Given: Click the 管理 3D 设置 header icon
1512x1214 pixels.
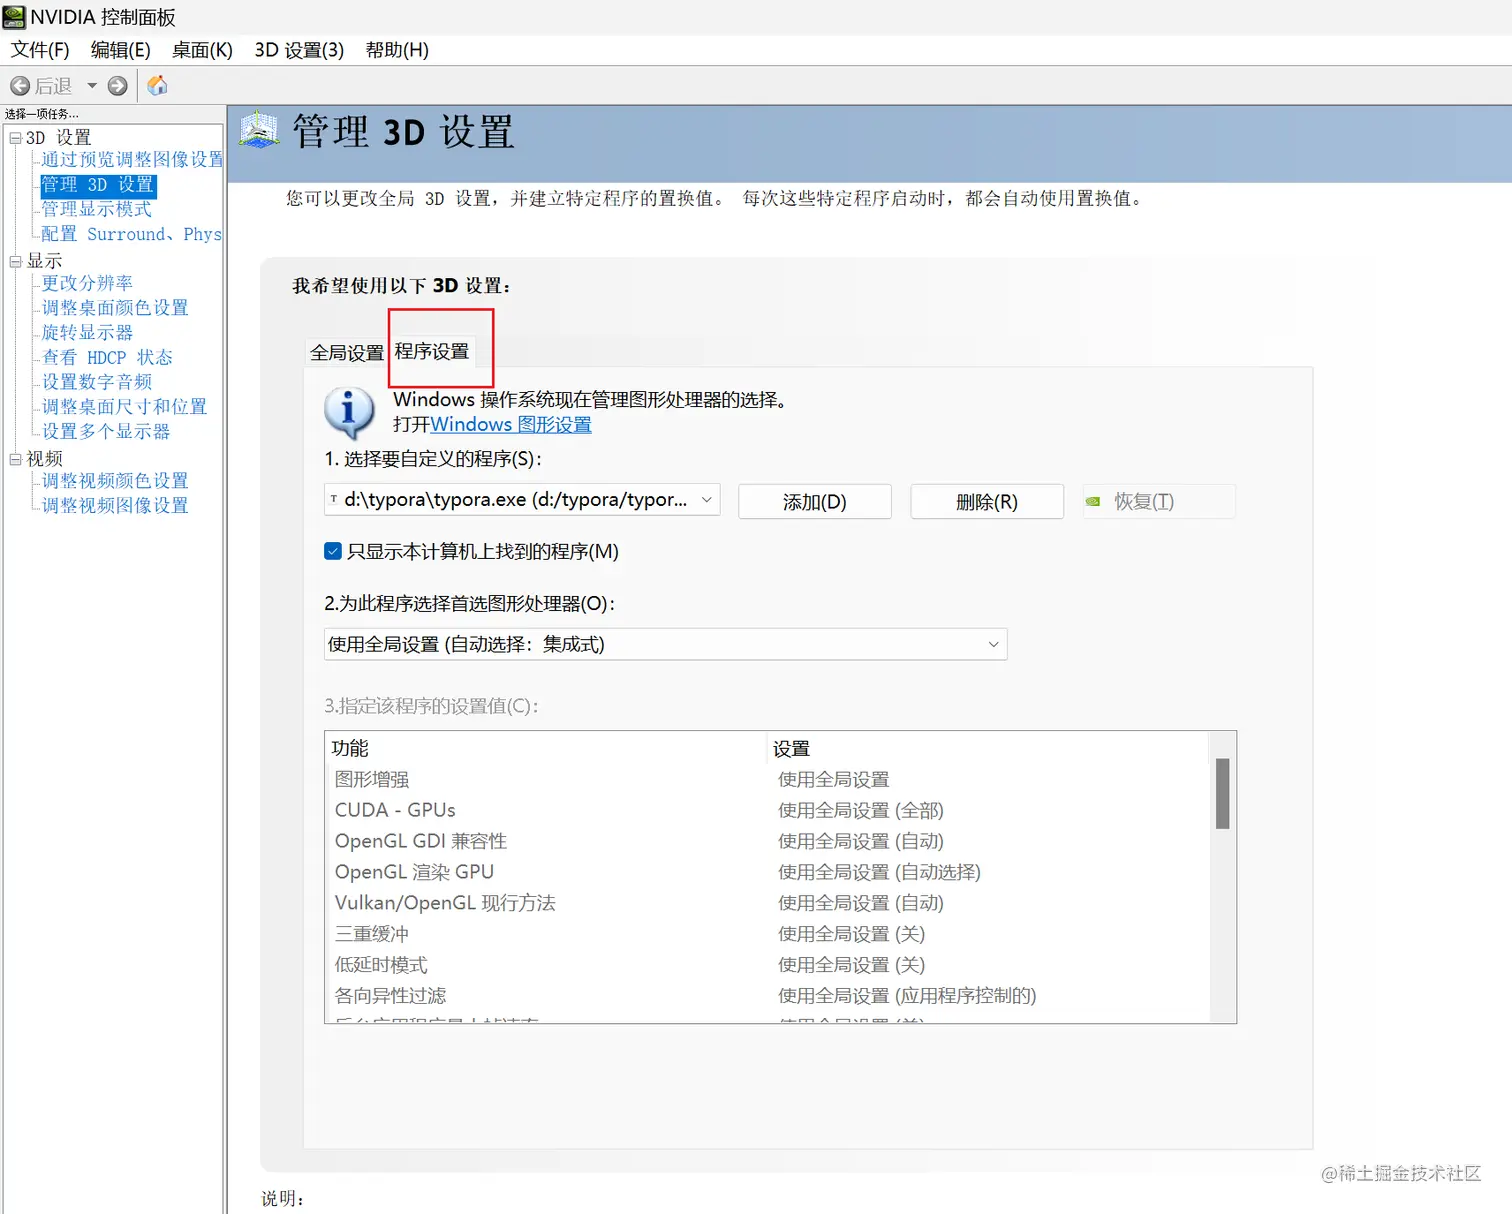Looking at the screenshot, I should click(x=260, y=130).
